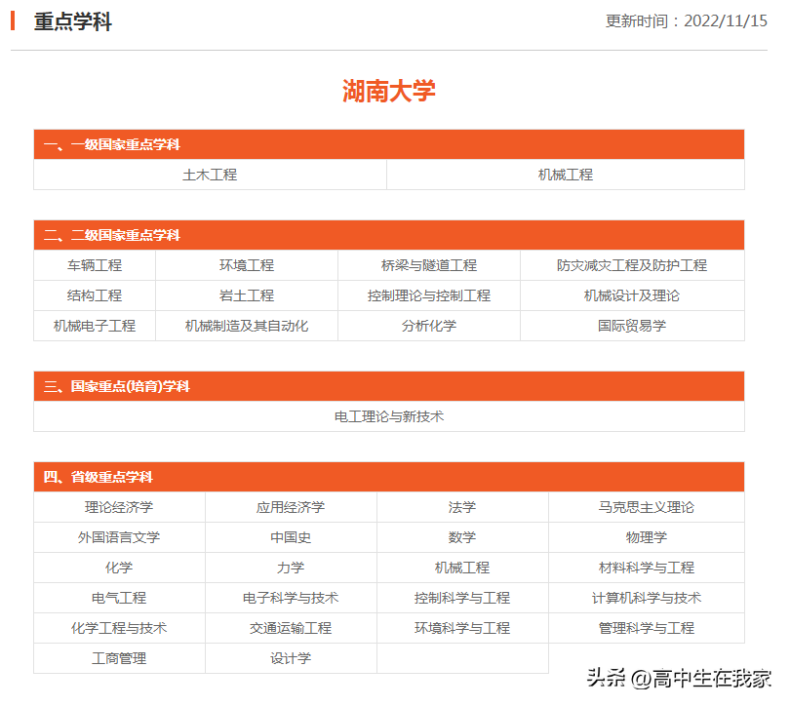Choose the "电子科学与技术" cell
The image size is (790, 706).
tap(291, 598)
